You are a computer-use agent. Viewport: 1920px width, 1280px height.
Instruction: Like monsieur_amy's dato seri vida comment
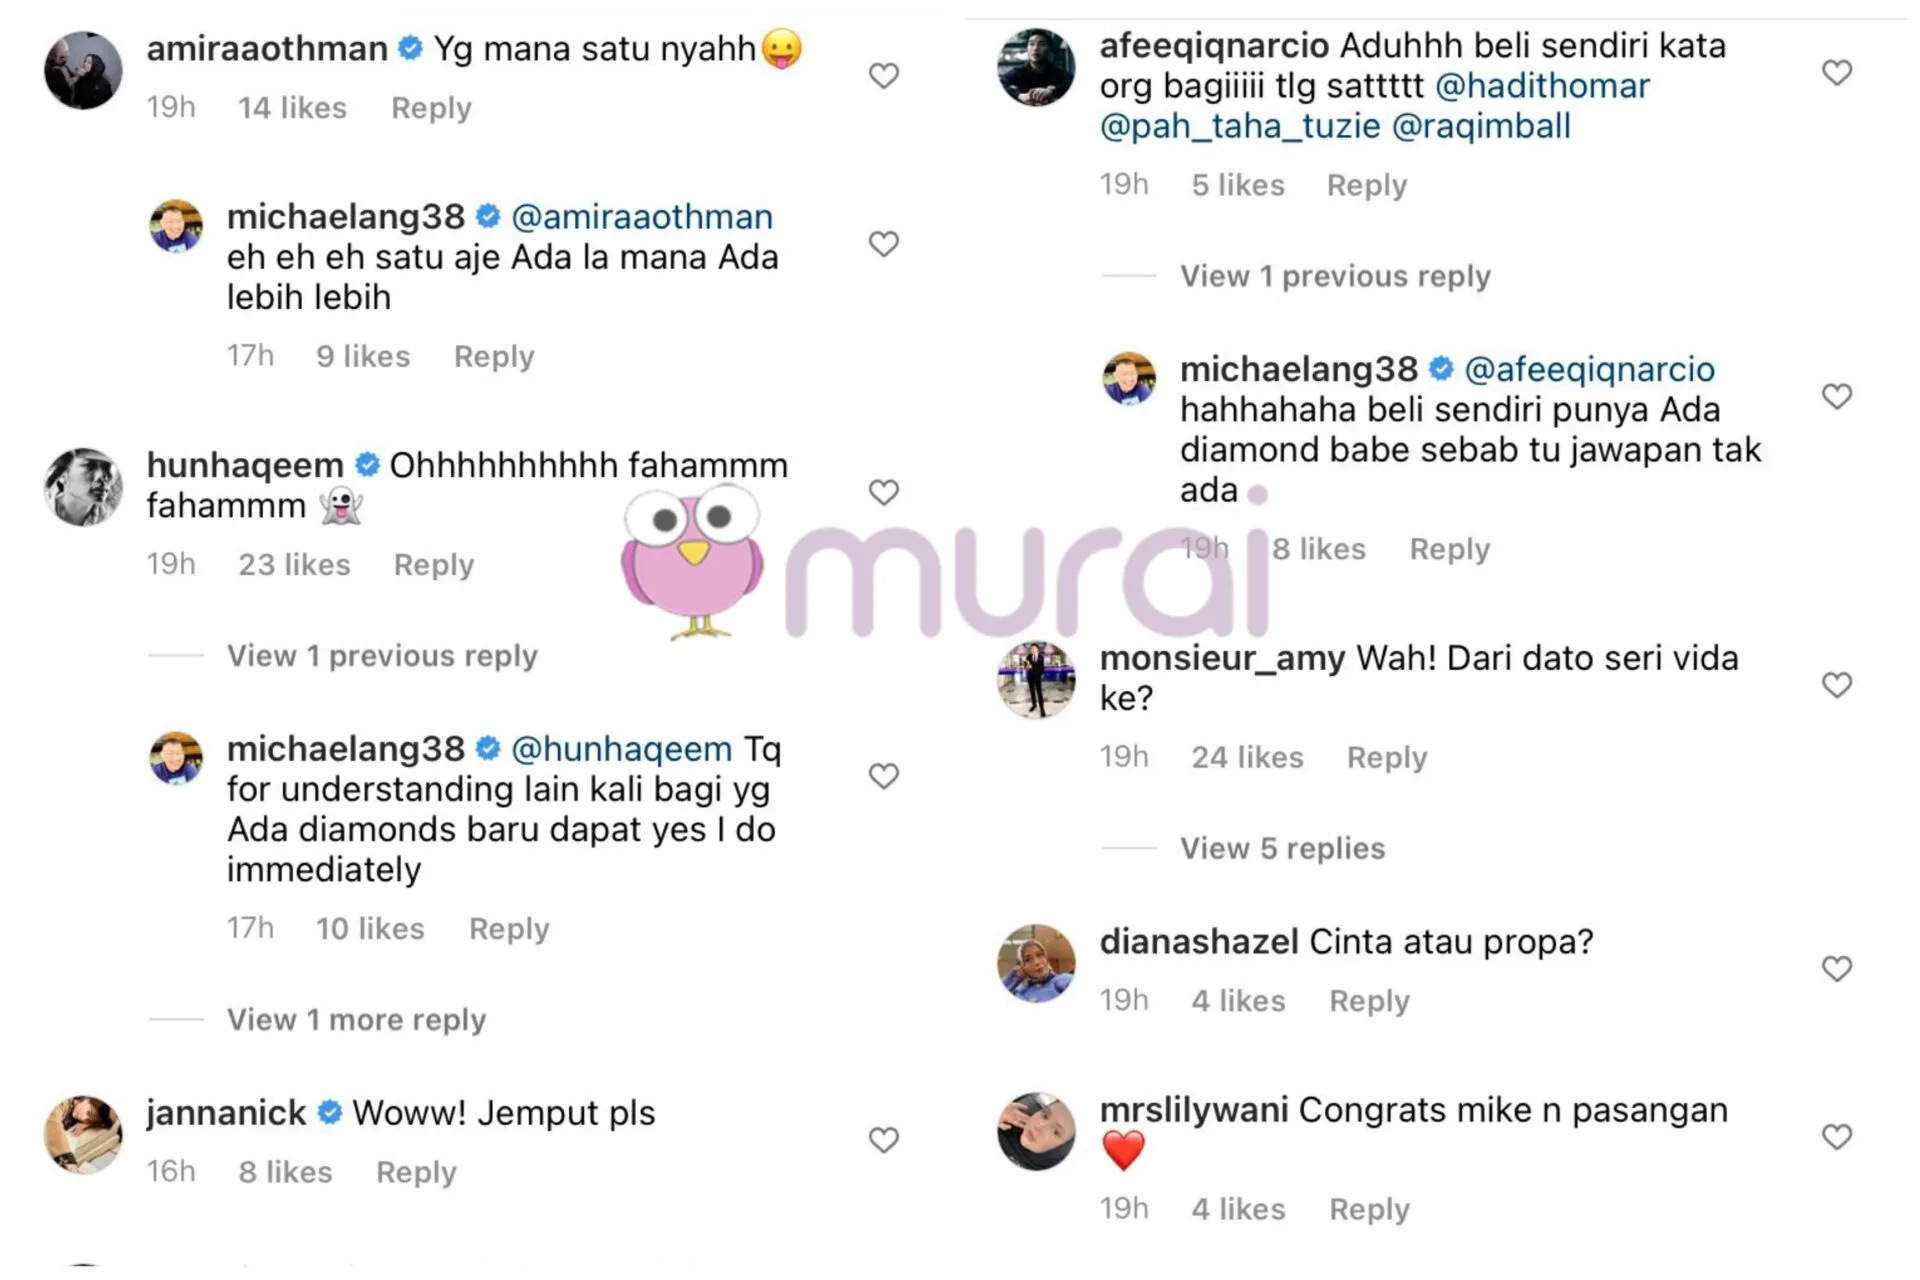[x=1837, y=685]
